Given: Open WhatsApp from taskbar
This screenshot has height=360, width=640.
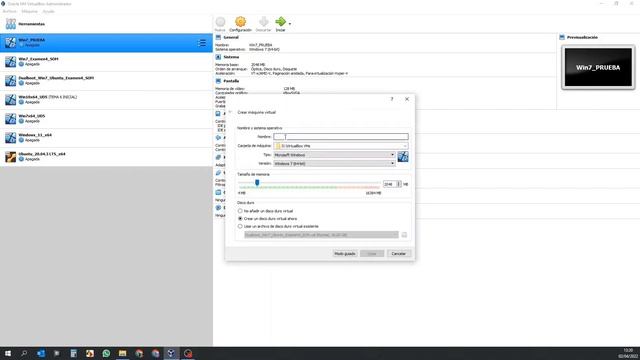Looking at the screenshot, I should coord(106,353).
